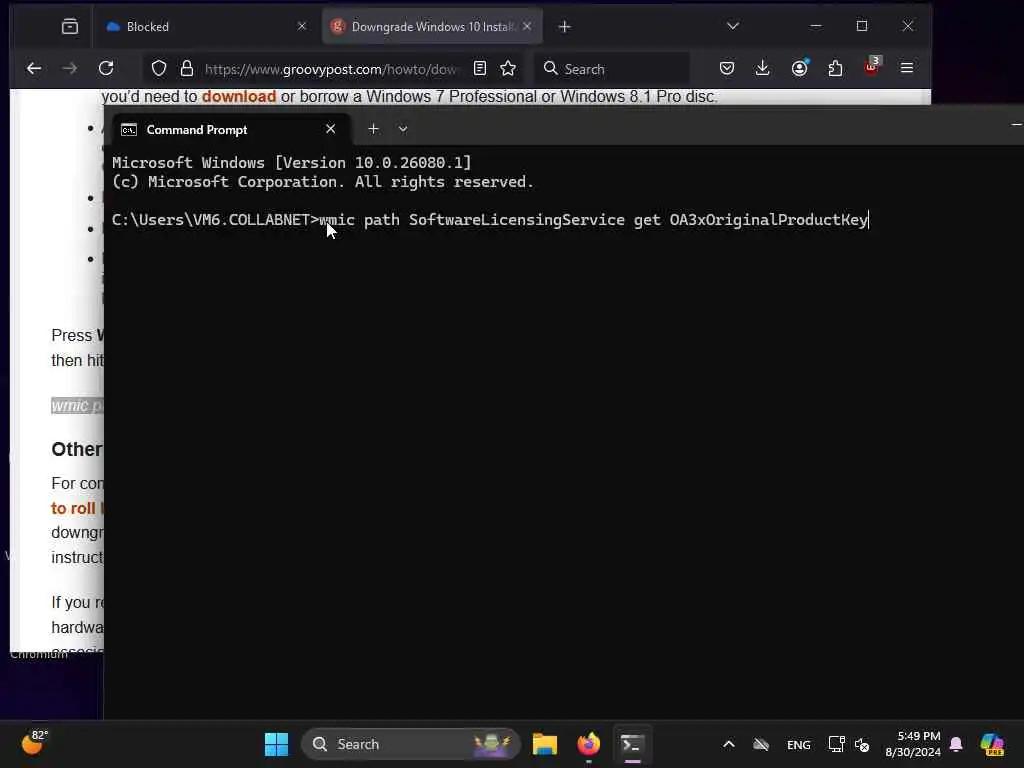Launch Copilot preview icon
Image resolution: width=1024 pixels, height=768 pixels.
[993, 744]
